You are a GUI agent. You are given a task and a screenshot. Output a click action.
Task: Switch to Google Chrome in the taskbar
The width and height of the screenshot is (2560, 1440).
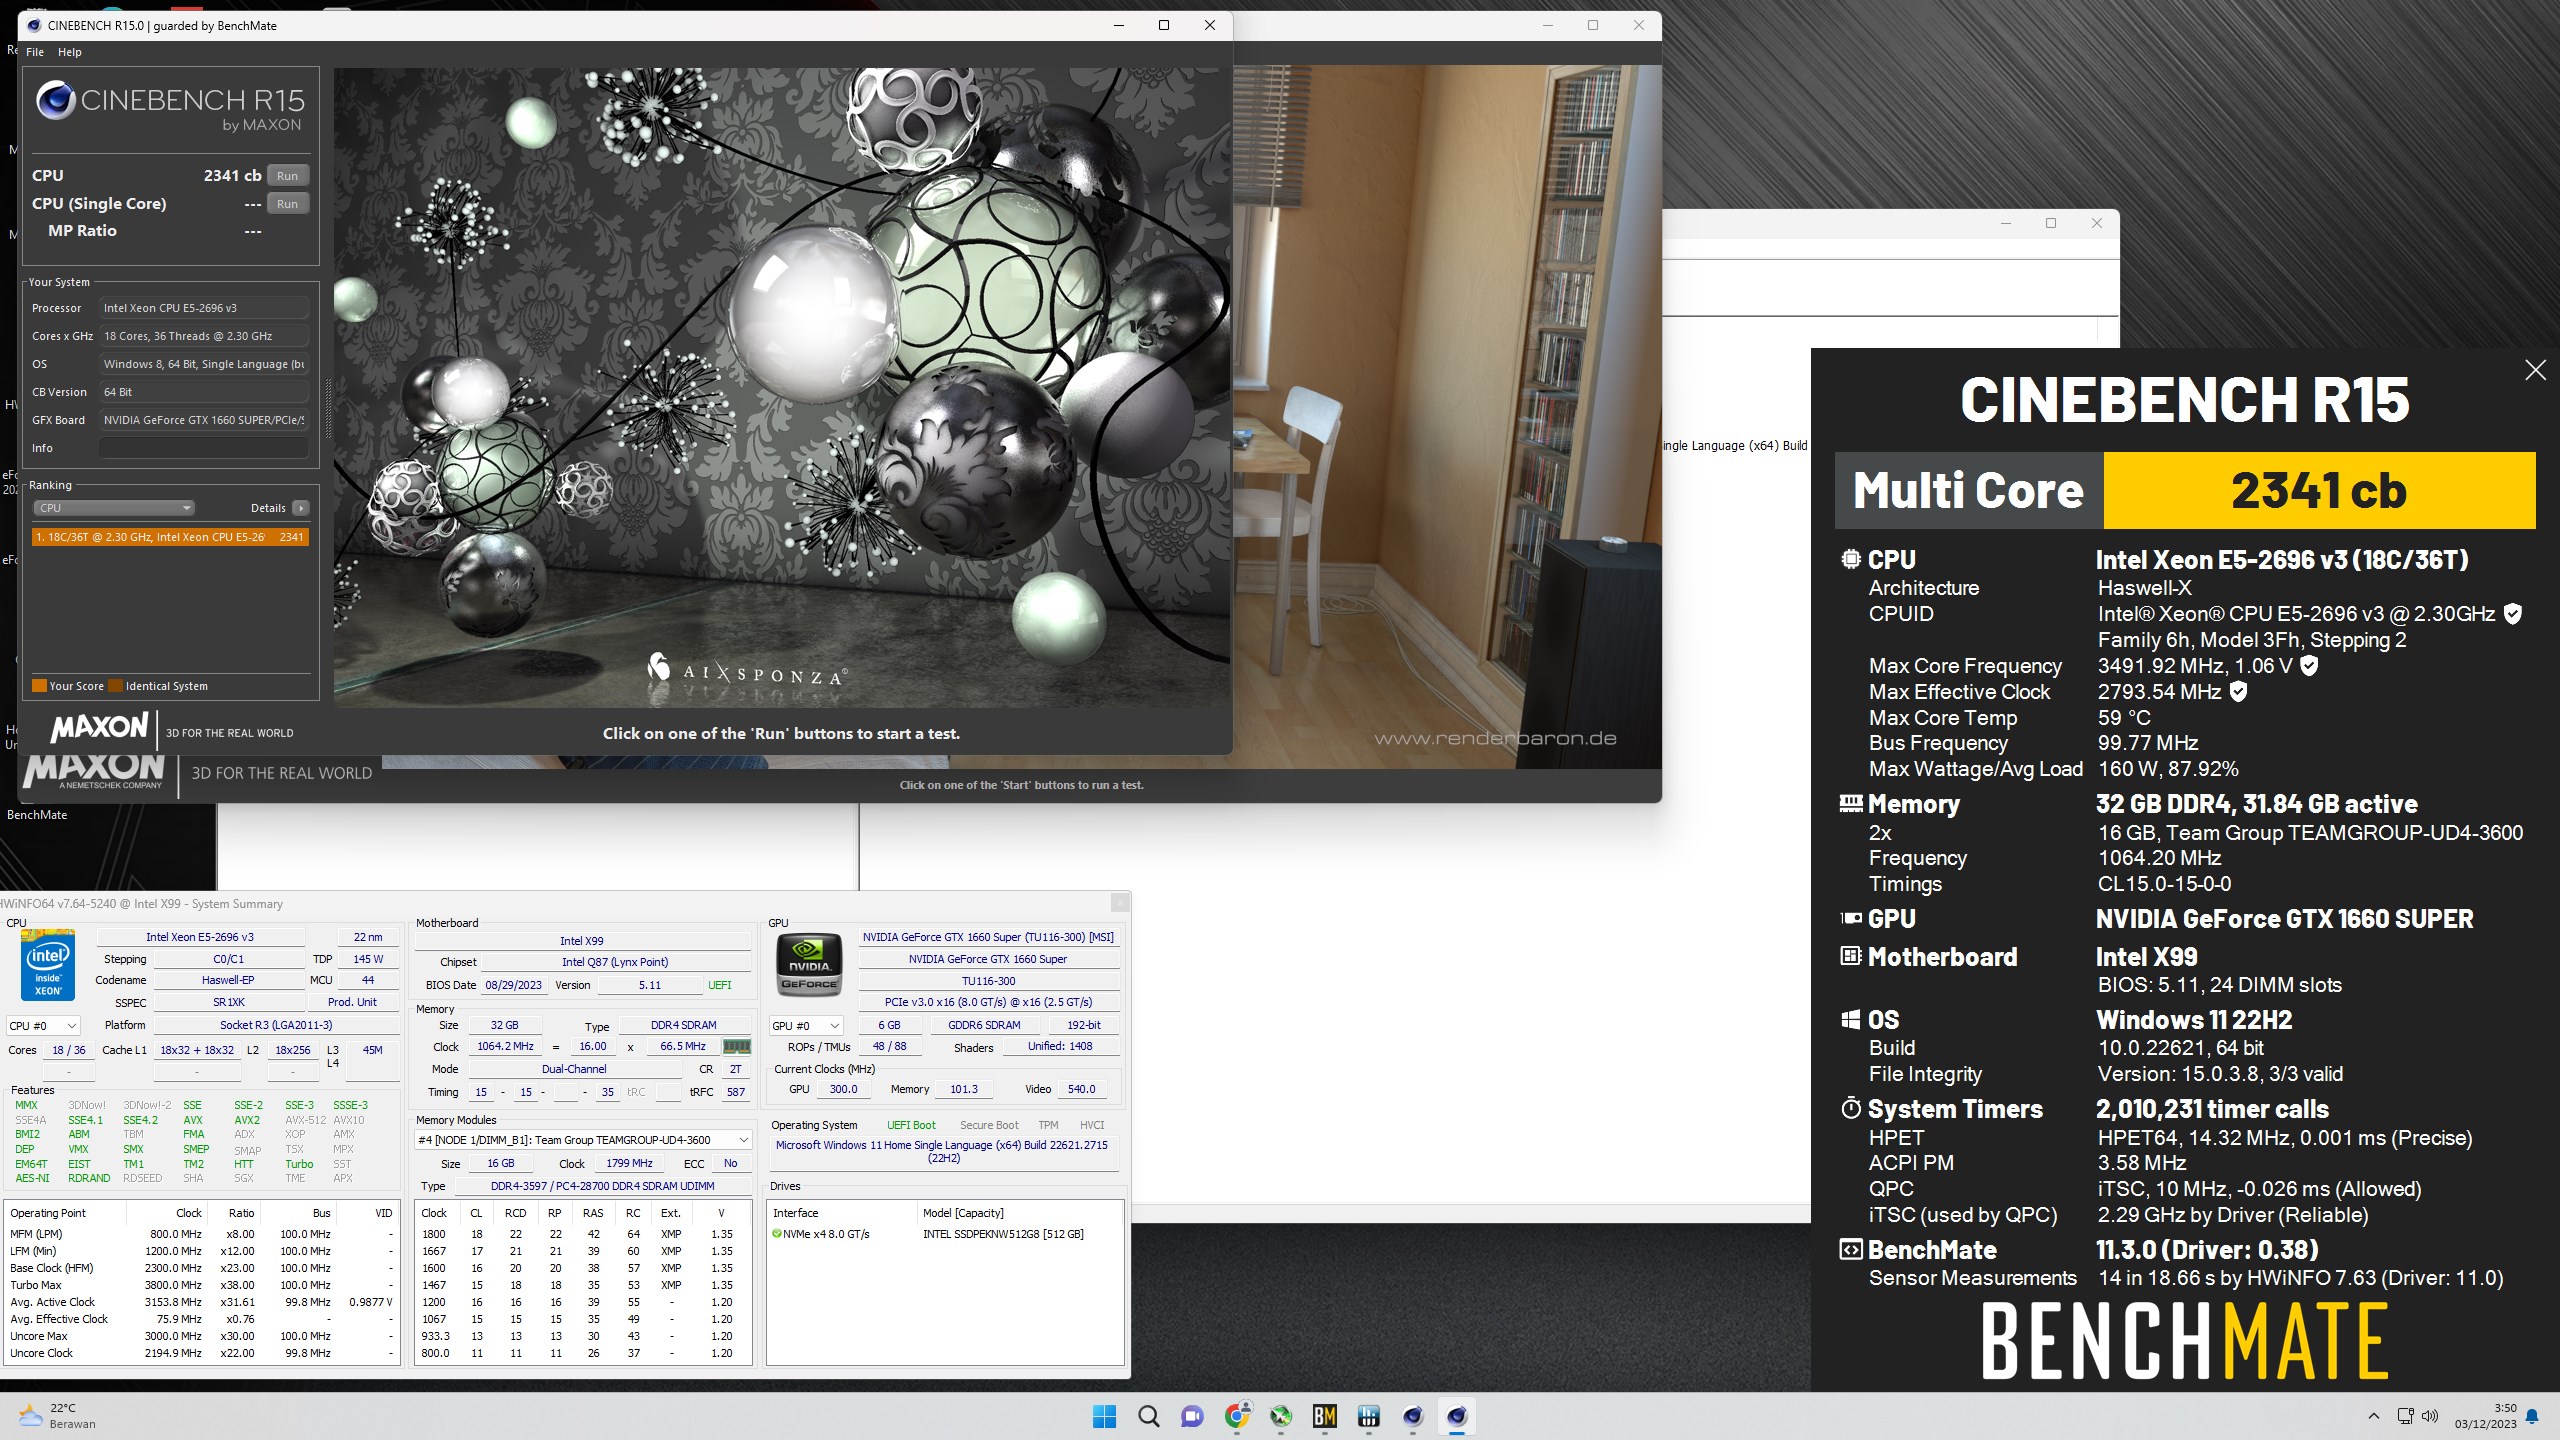pos(1237,1416)
